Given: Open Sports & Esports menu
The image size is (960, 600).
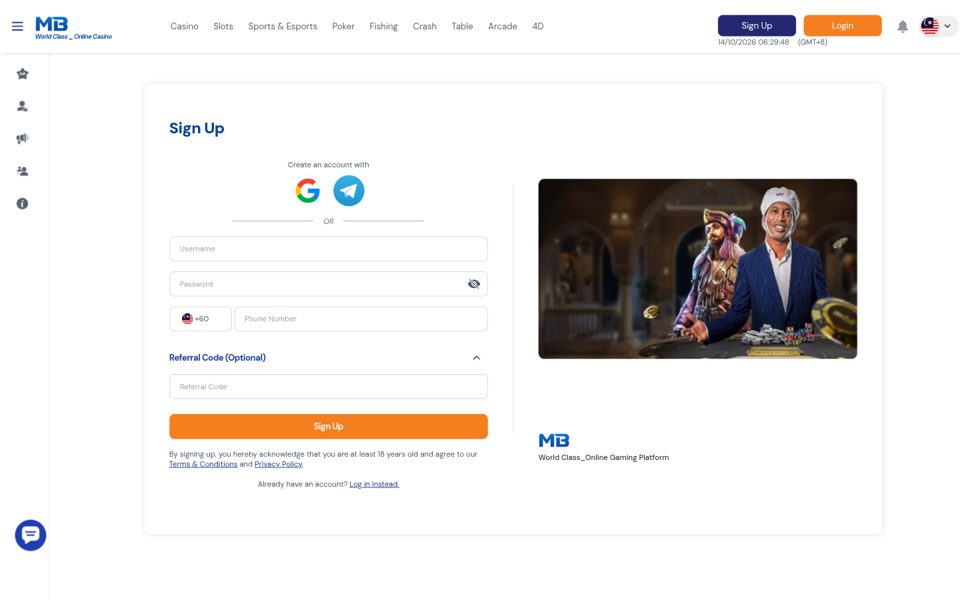Looking at the screenshot, I should (x=282, y=26).
